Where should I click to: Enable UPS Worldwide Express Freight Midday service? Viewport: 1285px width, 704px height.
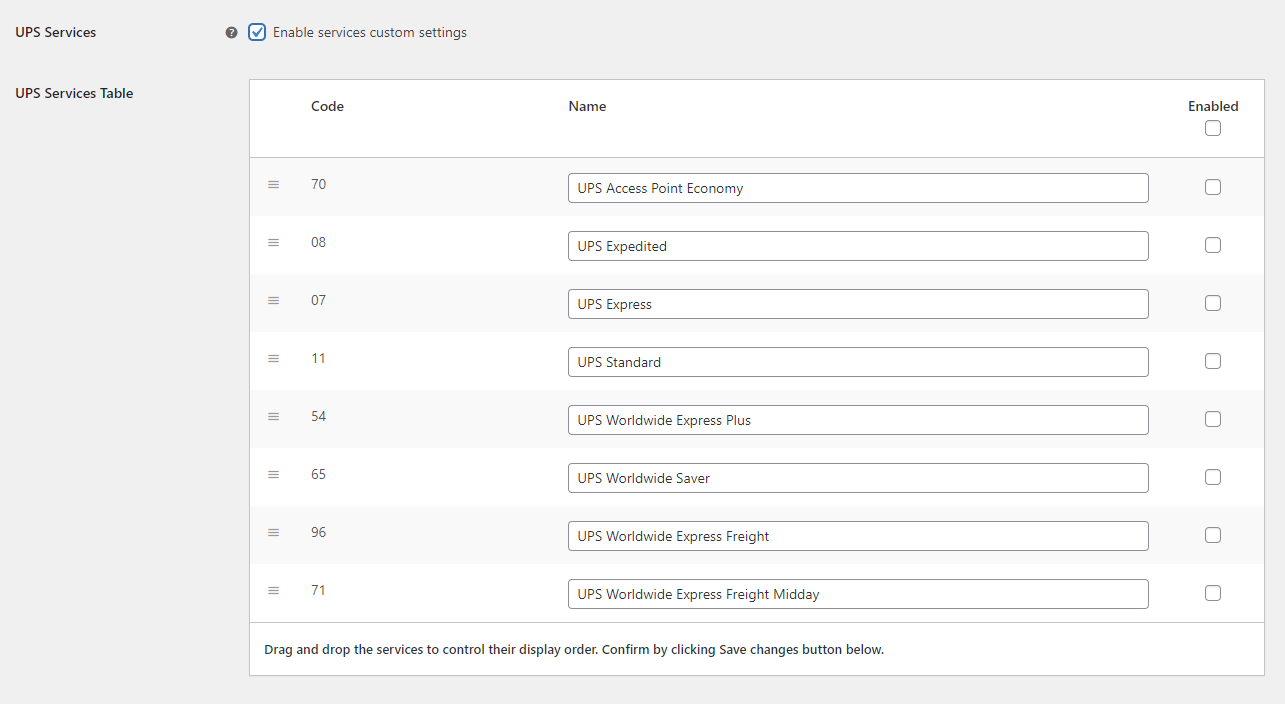(1213, 593)
